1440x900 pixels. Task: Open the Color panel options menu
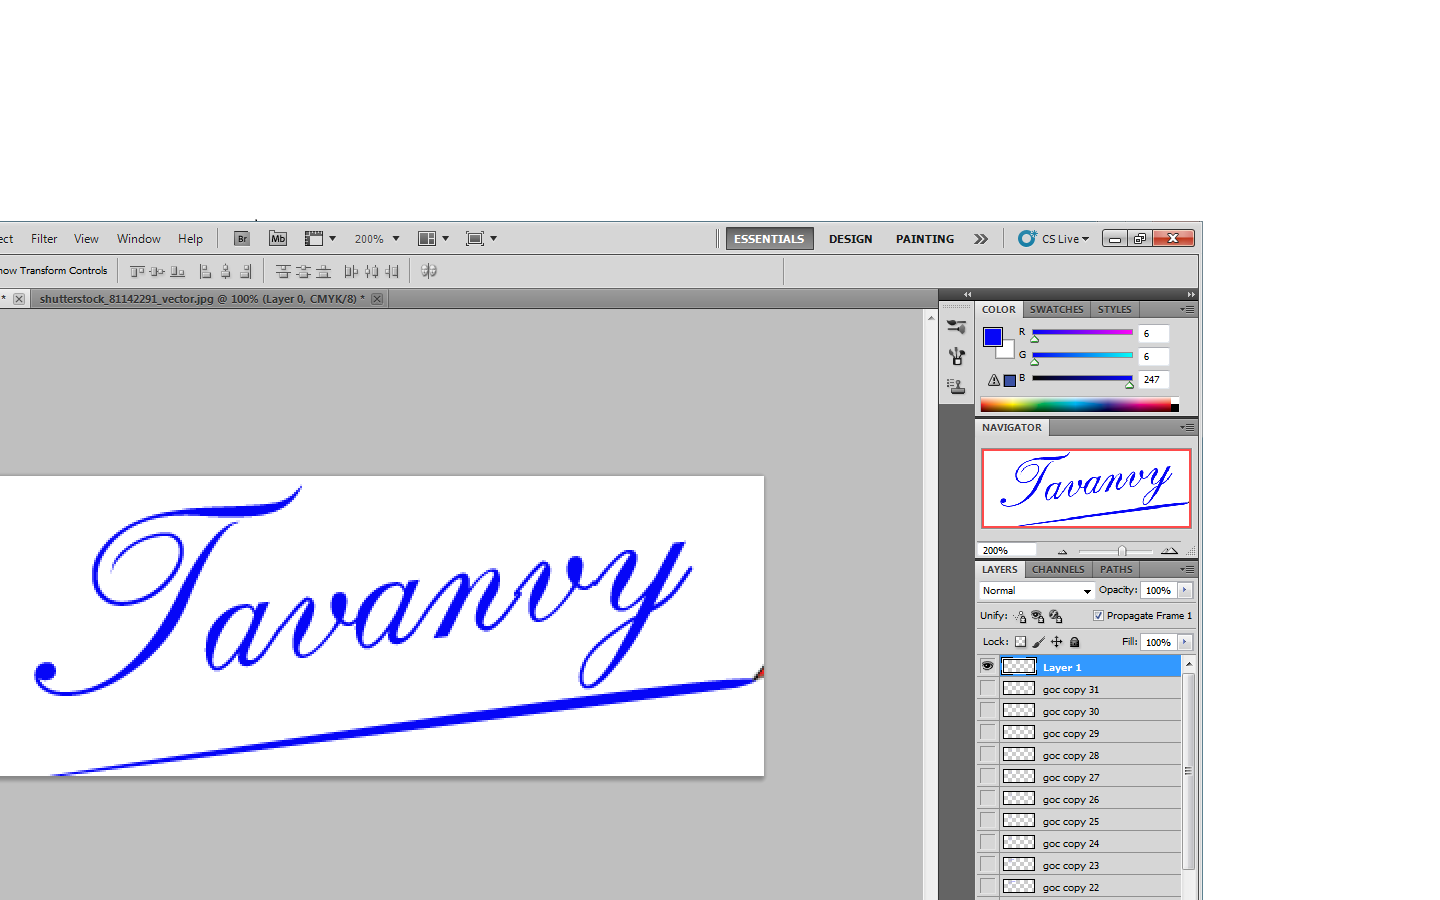1187,310
